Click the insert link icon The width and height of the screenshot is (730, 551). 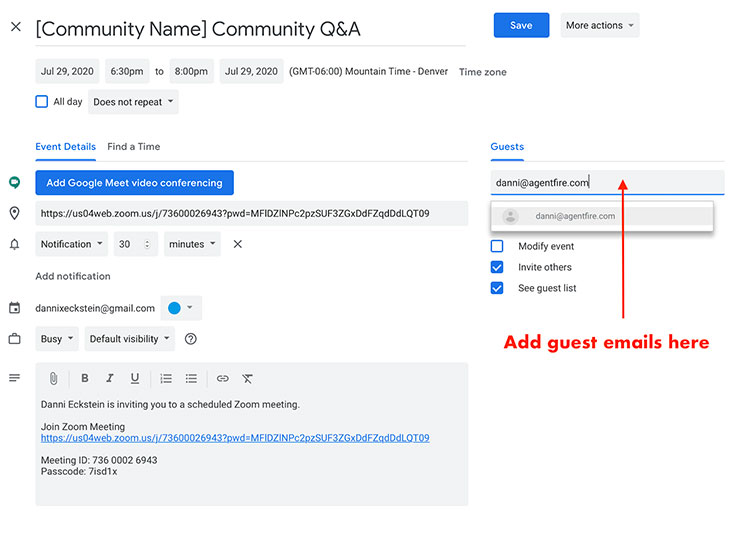(222, 379)
